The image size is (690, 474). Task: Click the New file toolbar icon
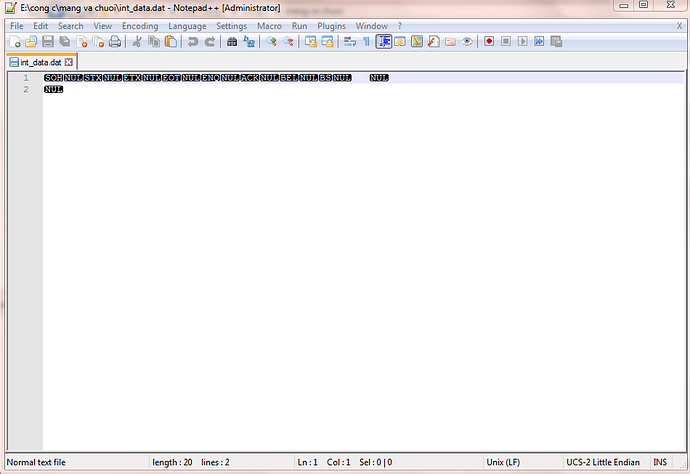point(15,42)
